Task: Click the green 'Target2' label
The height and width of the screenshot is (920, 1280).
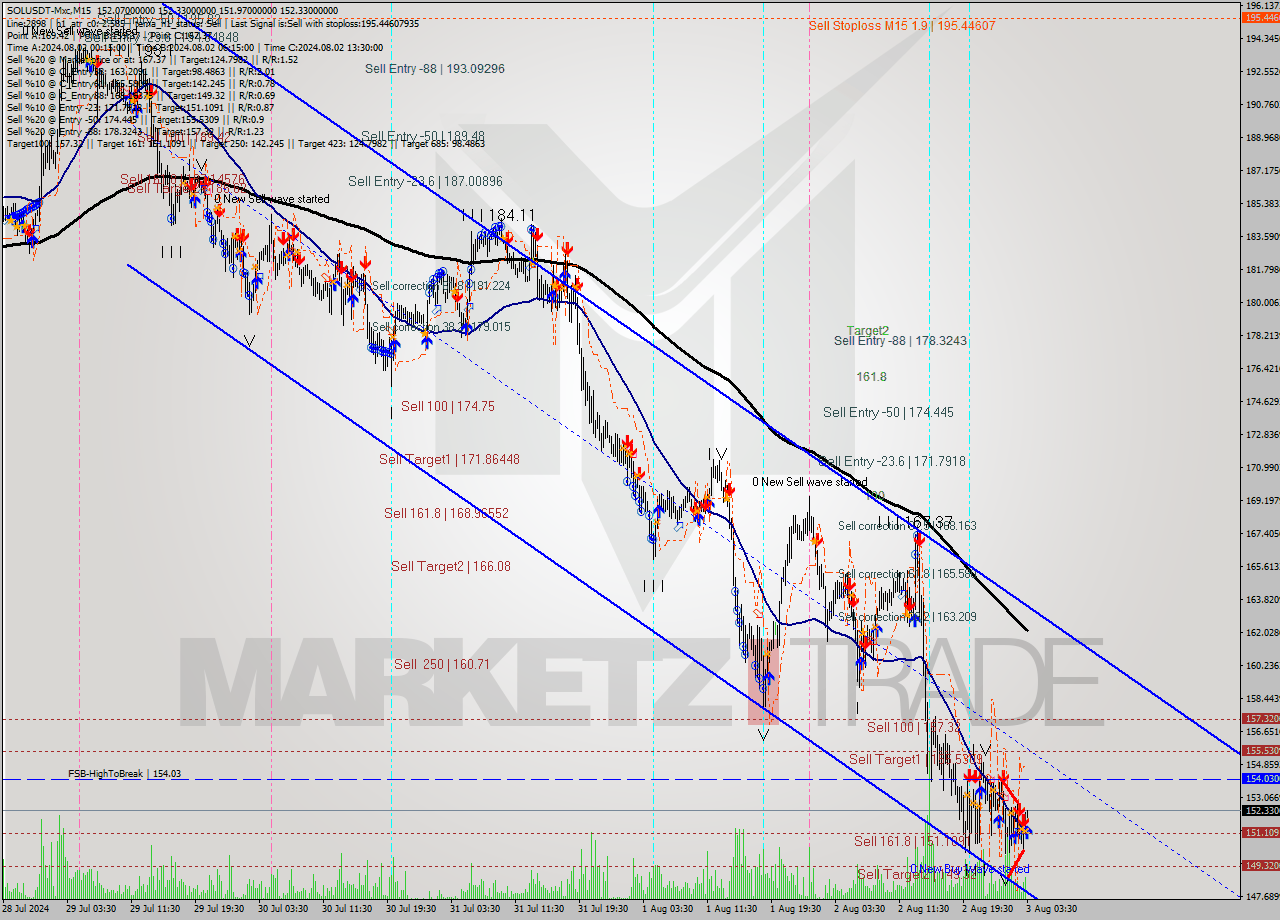Action: (x=868, y=330)
